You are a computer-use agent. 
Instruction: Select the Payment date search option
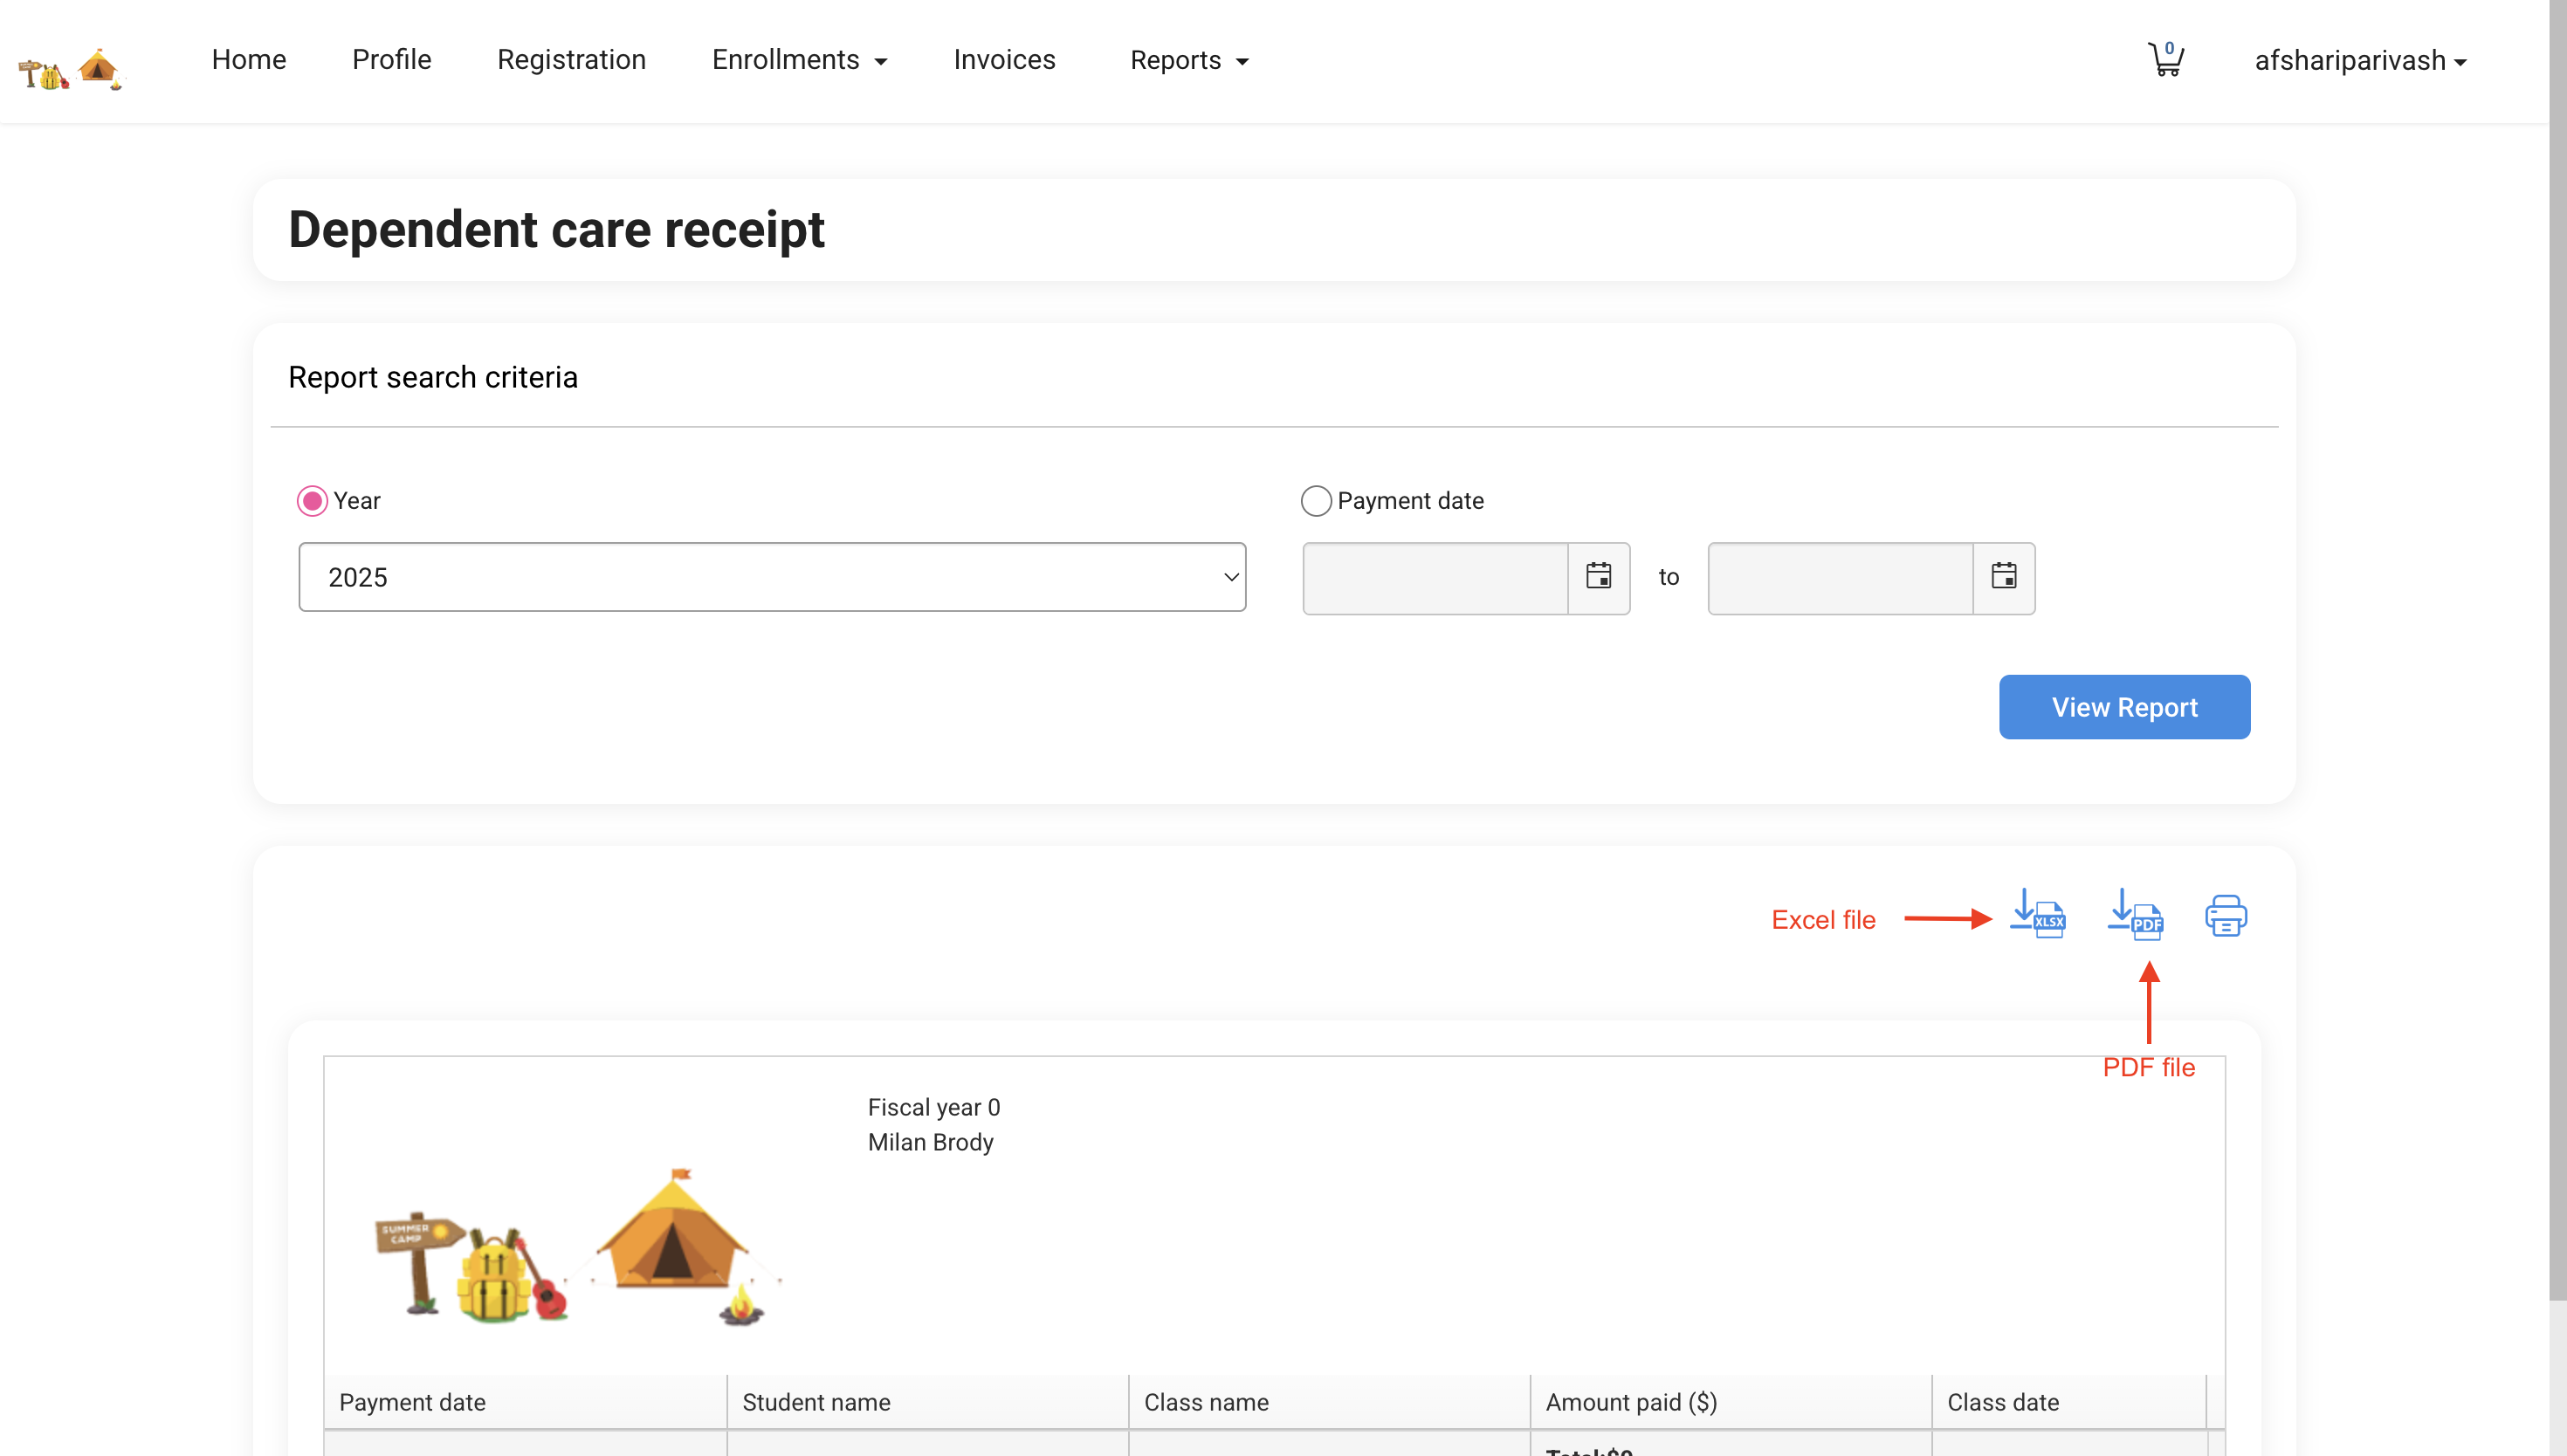[1315, 500]
